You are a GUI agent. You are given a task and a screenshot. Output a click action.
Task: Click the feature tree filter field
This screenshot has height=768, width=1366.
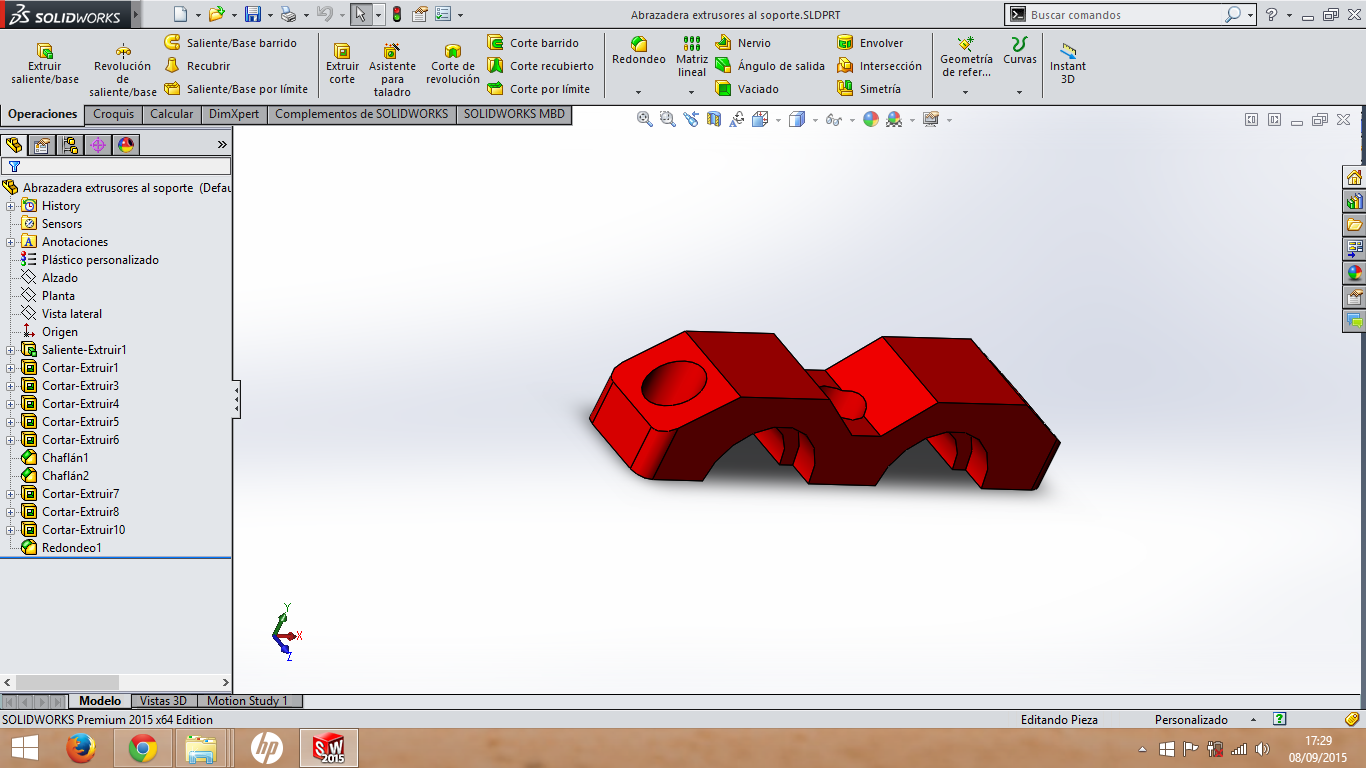(x=116, y=166)
